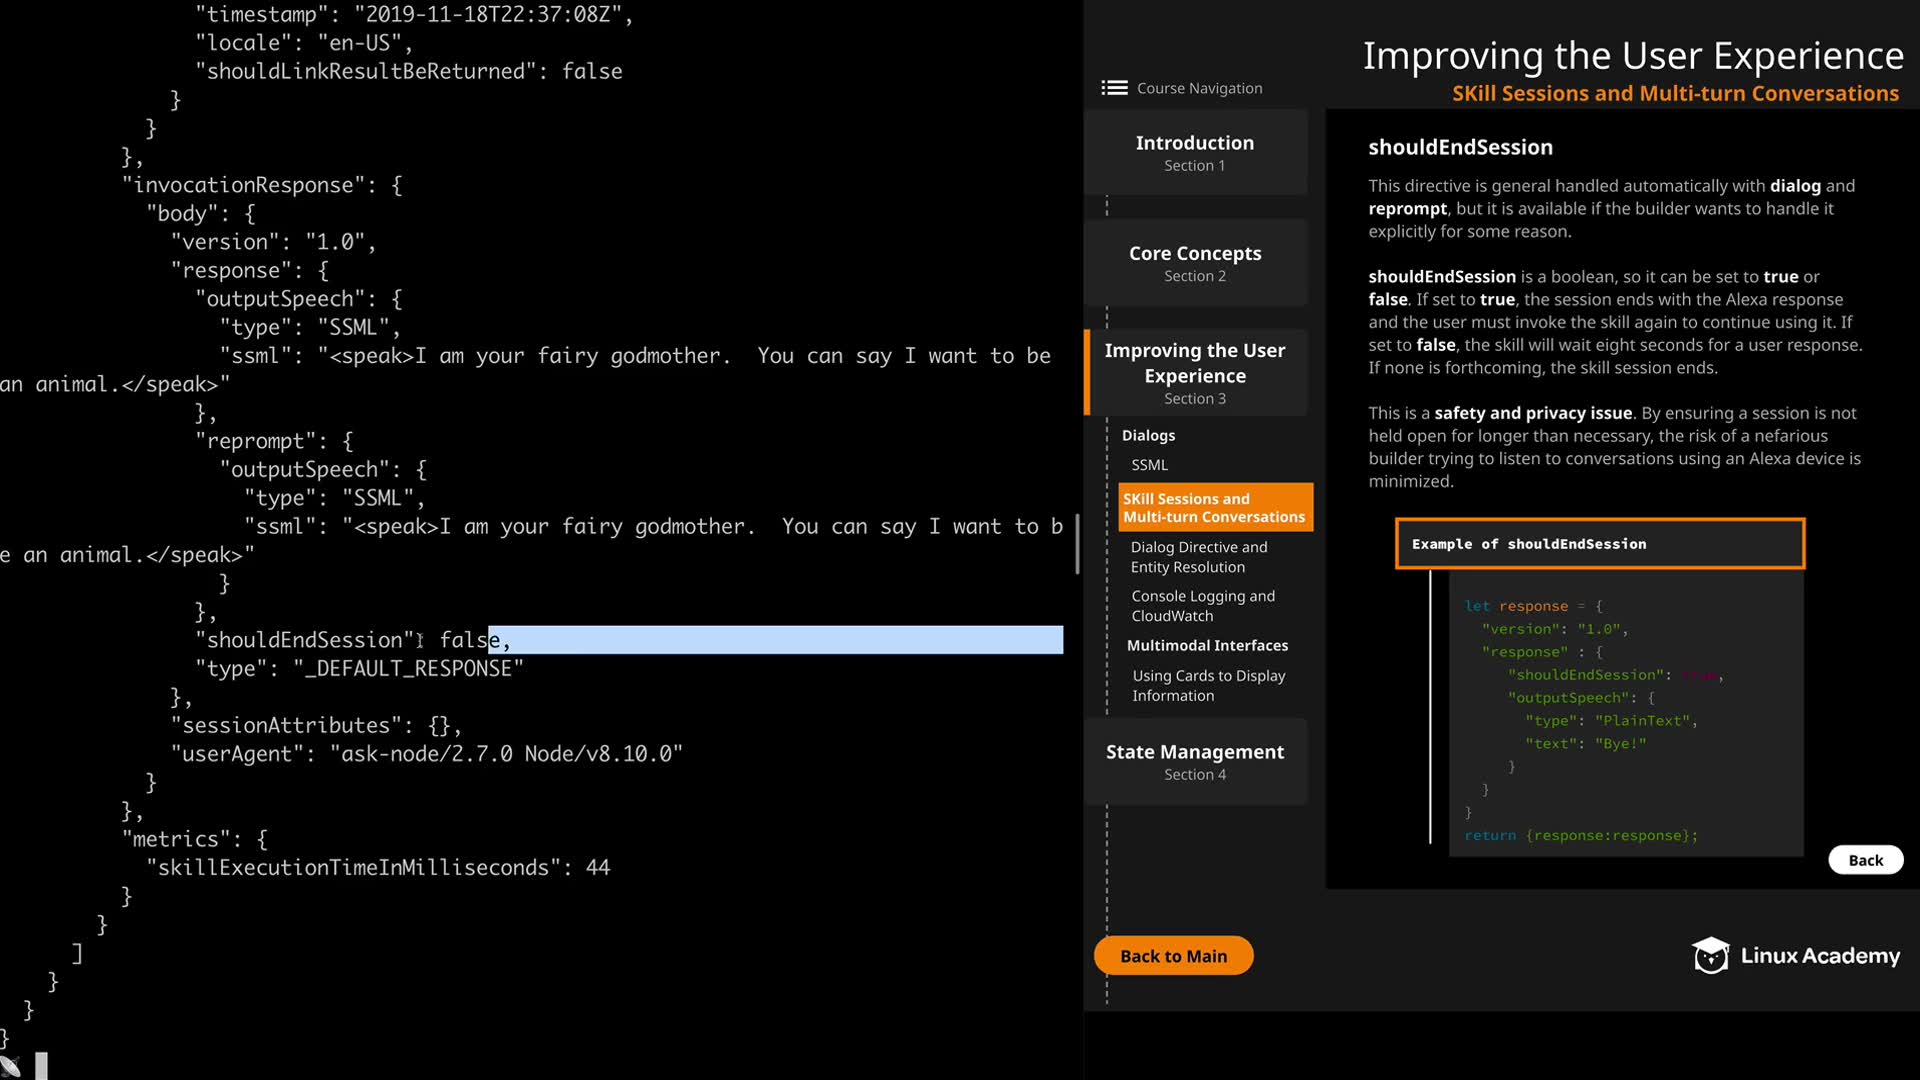Open the Introduction Section 1 panel
Image resolution: width=1920 pixels, height=1080 pixels.
(x=1195, y=152)
